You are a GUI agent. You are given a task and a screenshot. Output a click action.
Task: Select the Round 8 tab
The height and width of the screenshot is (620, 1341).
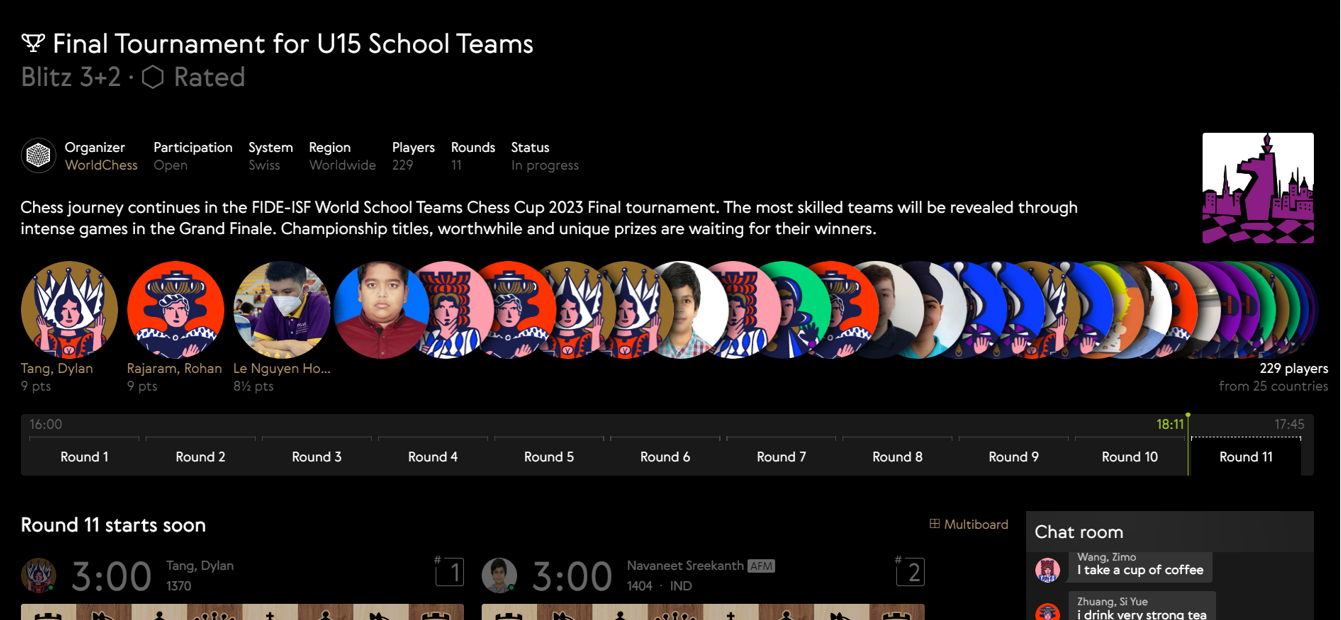[x=897, y=456]
